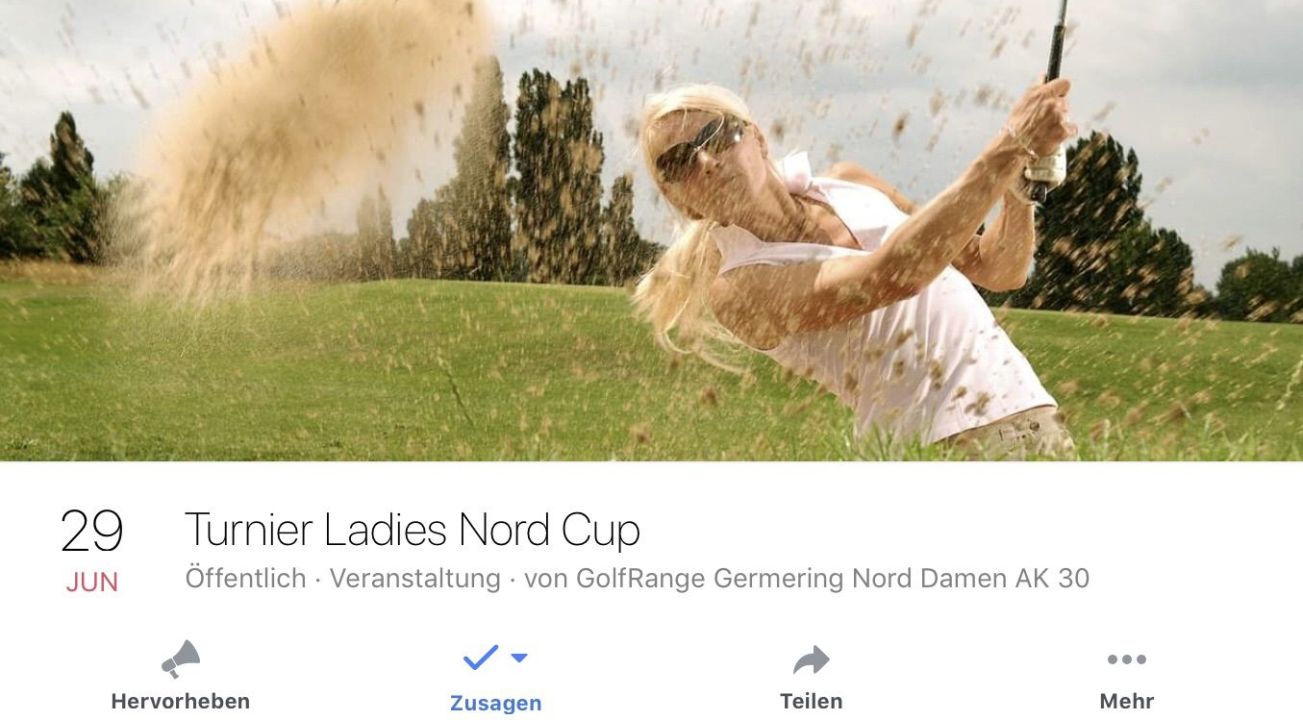Viewport: 1303px width, 720px height.
Task: Tap the blue checkmark Zusagen icon
Action: coord(481,657)
